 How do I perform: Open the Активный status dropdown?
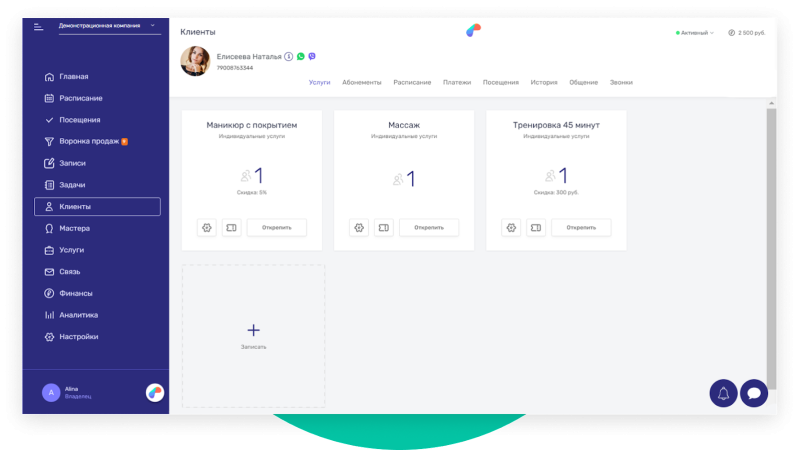pyautogui.click(x=696, y=33)
